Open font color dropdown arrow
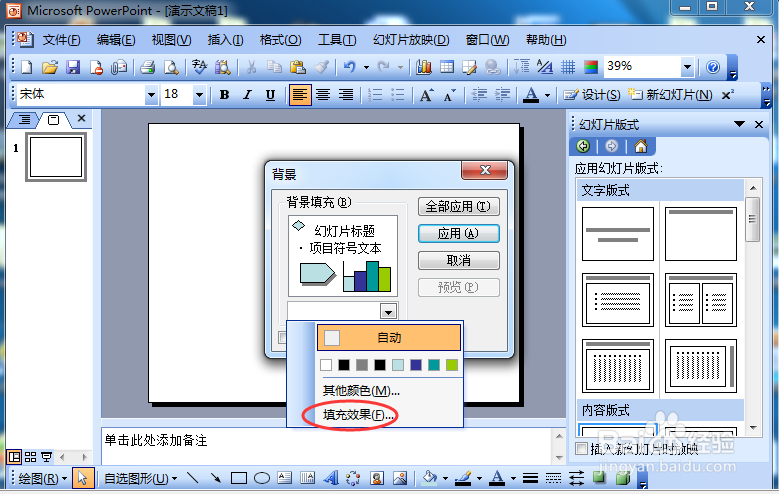The image size is (779, 494). 547,95
